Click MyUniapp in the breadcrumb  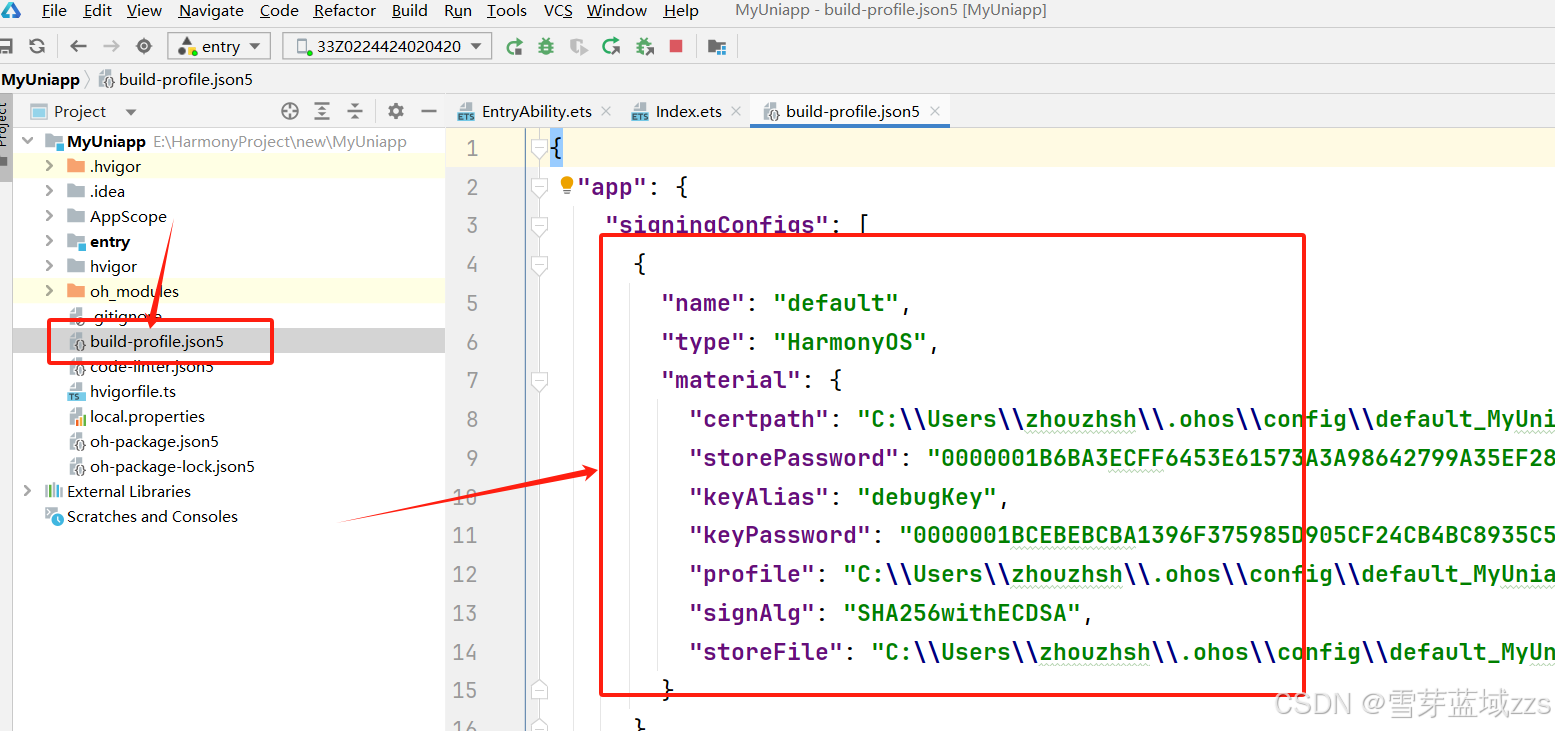[40, 79]
